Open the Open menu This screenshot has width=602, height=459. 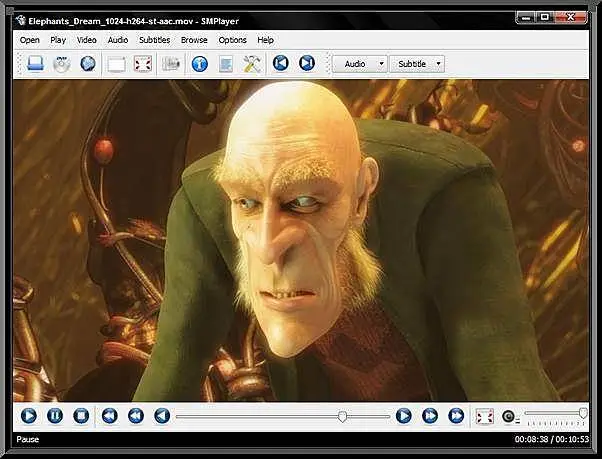(x=30, y=40)
